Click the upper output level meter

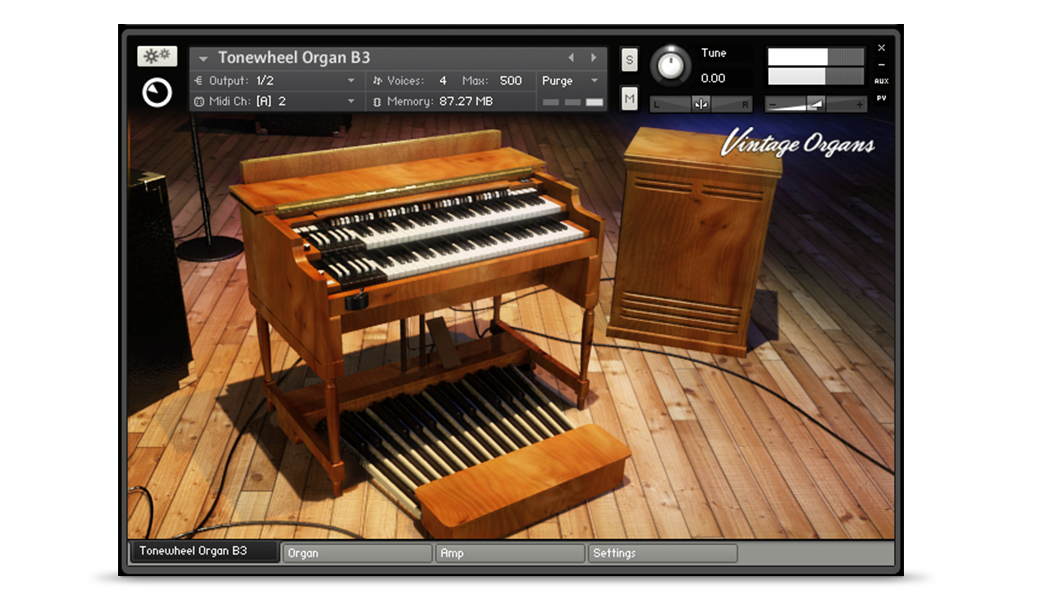[x=816, y=57]
